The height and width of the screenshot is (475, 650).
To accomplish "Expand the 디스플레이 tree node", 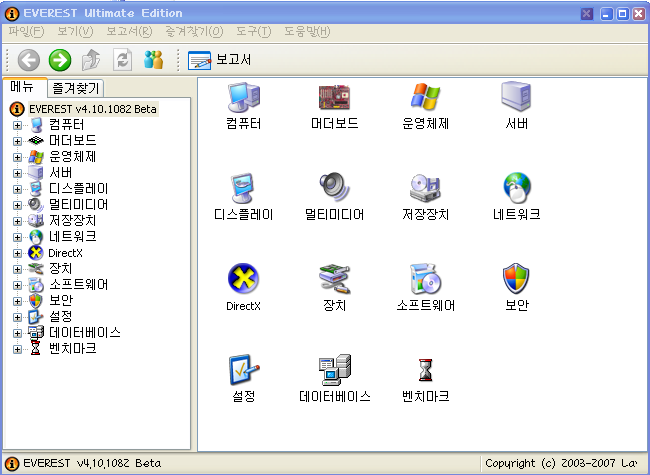I will (x=17, y=189).
